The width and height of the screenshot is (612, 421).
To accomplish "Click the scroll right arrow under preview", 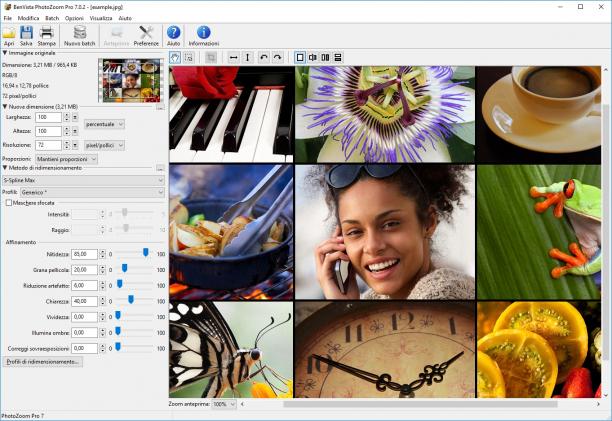I will [598, 404].
